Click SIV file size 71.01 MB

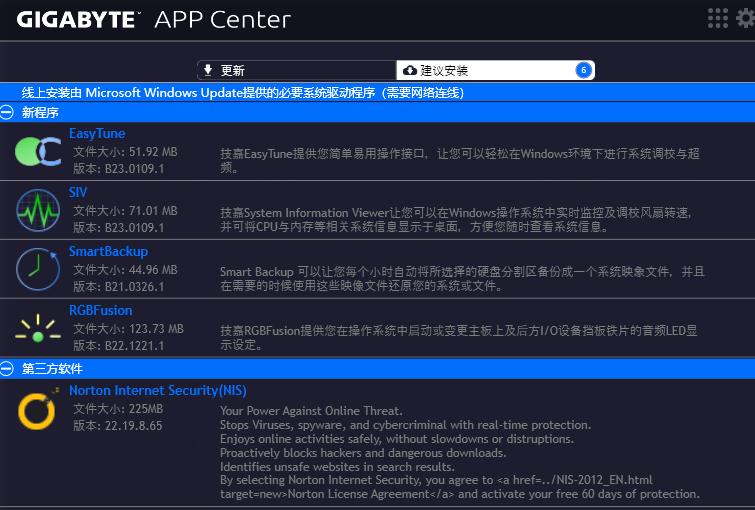pos(125,210)
